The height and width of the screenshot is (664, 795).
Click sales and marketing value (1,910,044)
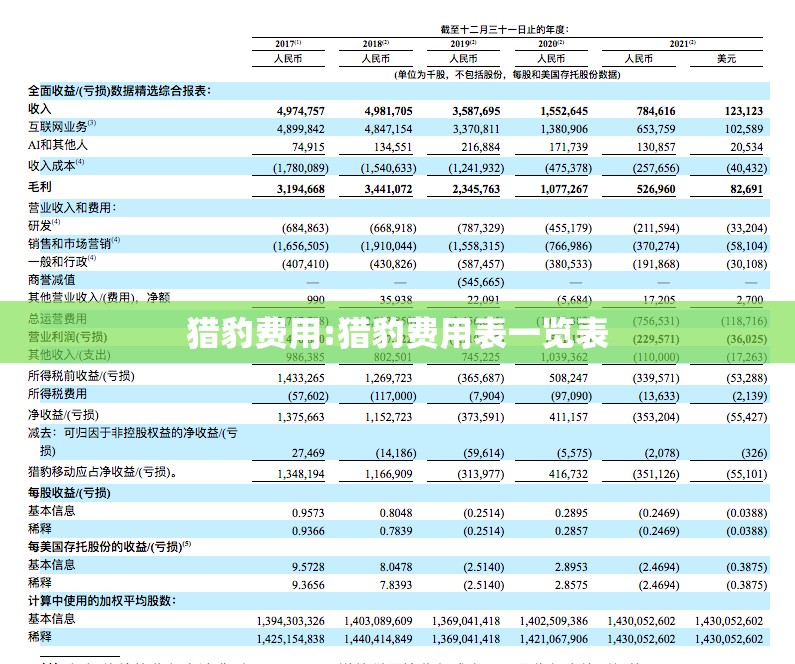[388, 246]
